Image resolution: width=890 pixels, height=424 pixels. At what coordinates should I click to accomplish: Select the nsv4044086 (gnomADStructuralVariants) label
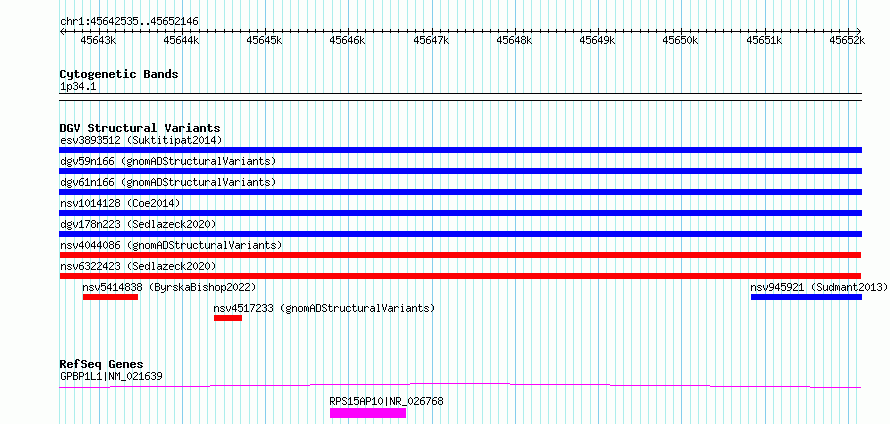pyautogui.click(x=171, y=245)
